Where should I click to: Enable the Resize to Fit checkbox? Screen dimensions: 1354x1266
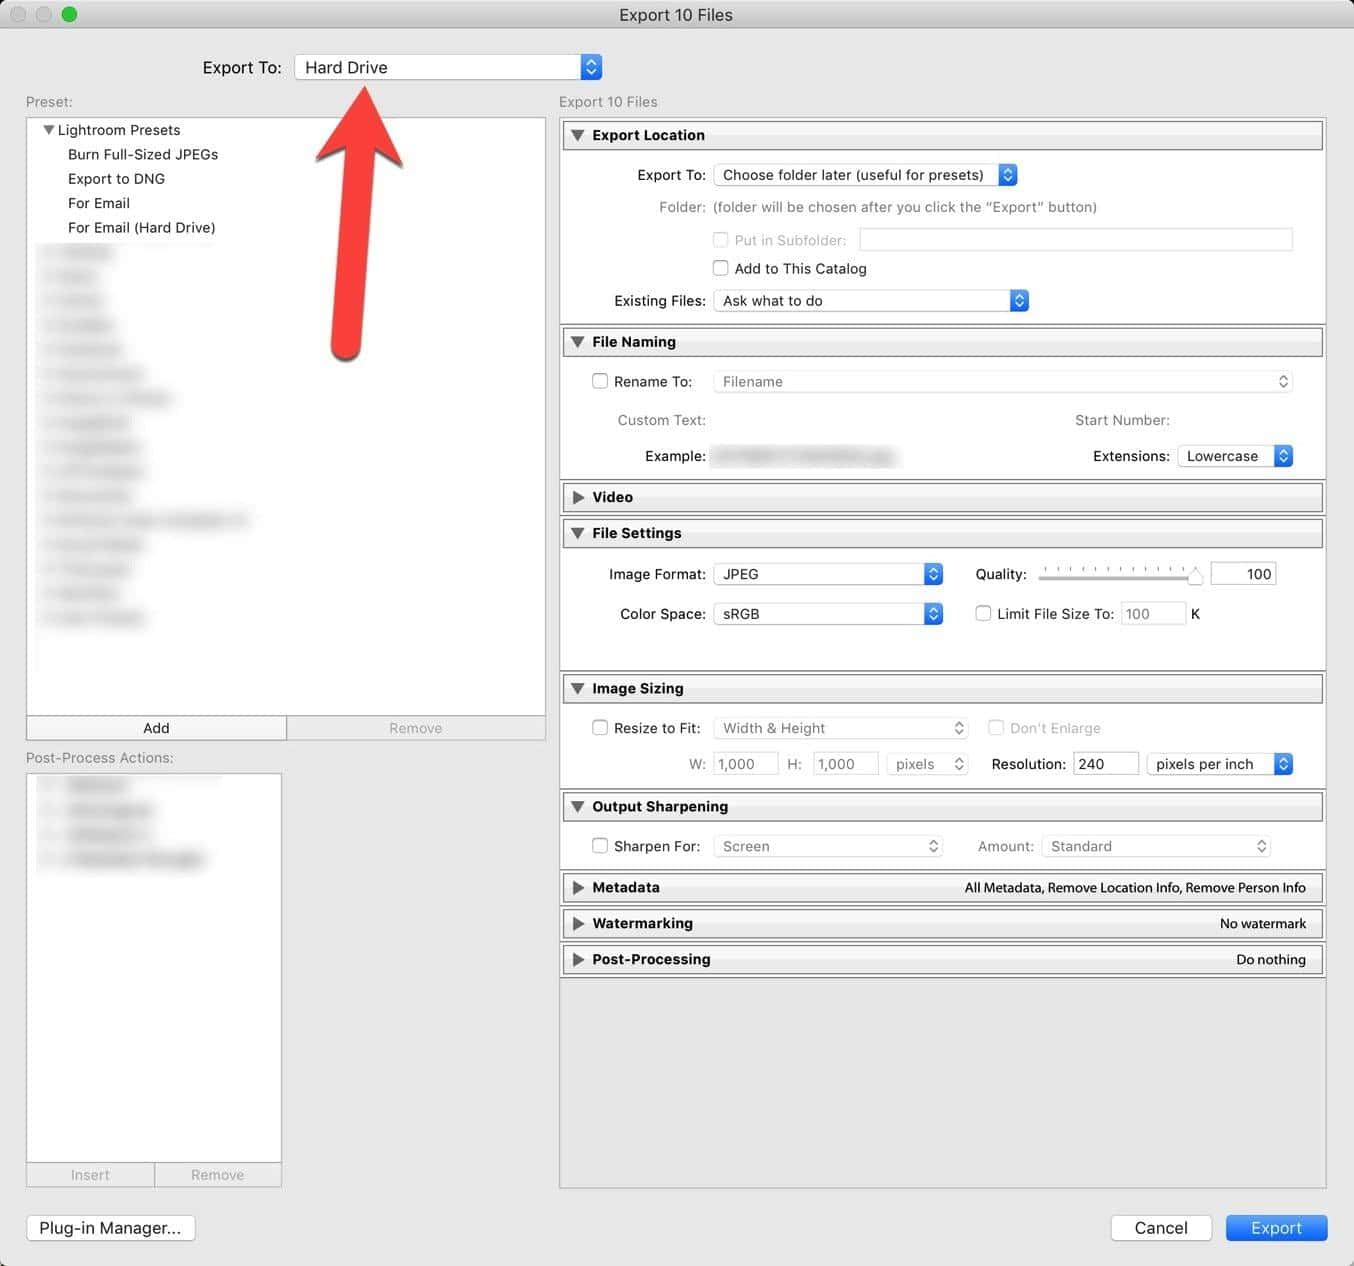pos(600,728)
